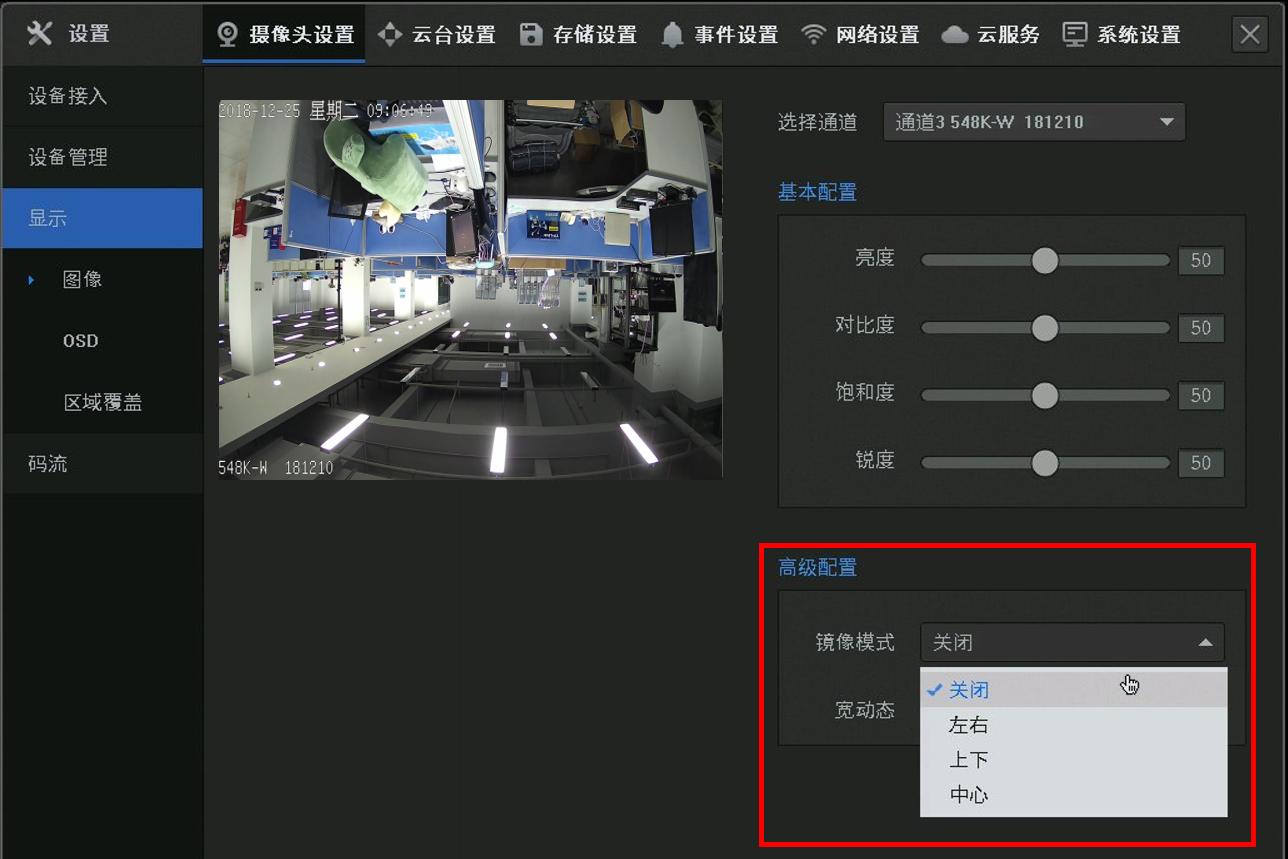Click the cloud service icon
This screenshot has width=1288, height=859.
(955, 35)
